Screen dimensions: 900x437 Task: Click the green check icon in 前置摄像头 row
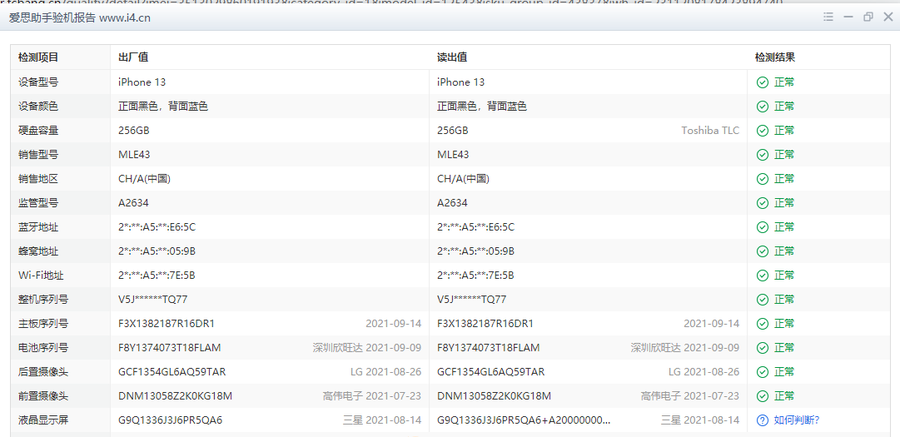click(762, 396)
